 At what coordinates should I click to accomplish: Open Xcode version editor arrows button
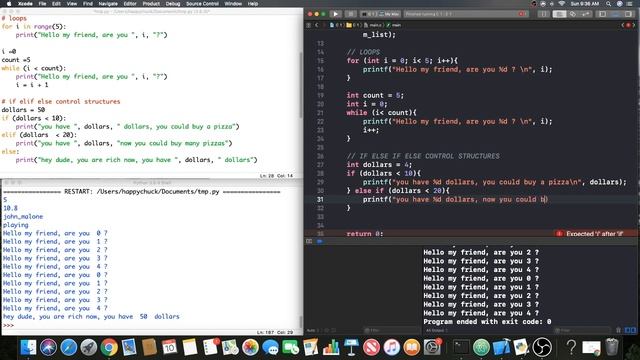586,14
